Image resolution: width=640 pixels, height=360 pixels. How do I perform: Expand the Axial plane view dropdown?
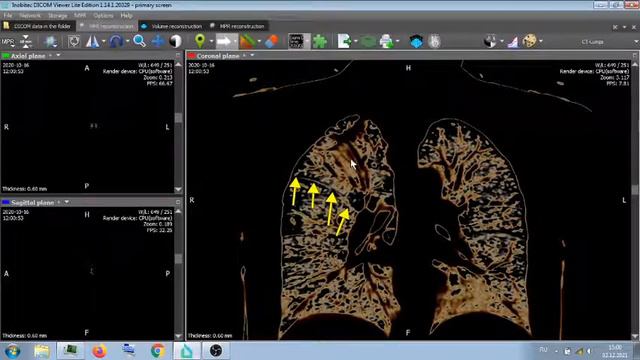pyautogui.click(x=58, y=55)
